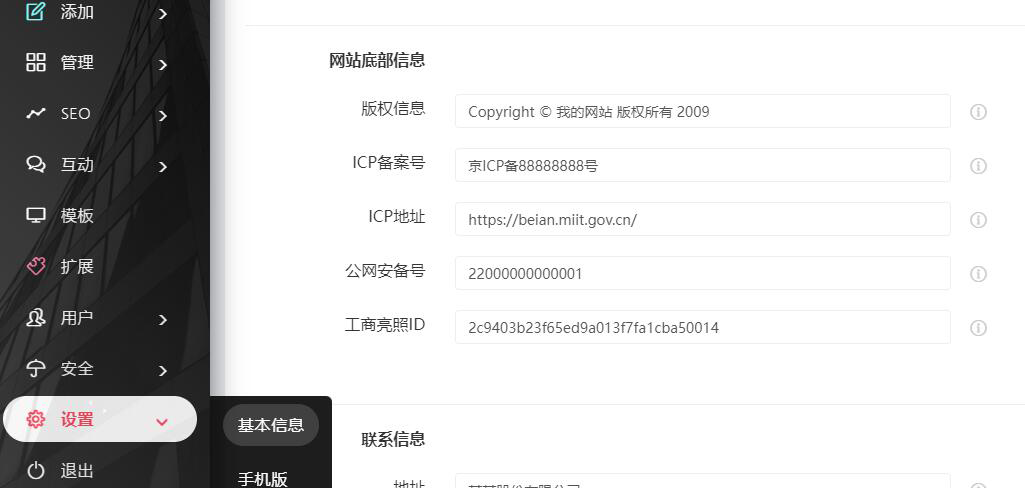
Task: Expand the 安全 submenu chevron
Action: tap(163, 370)
